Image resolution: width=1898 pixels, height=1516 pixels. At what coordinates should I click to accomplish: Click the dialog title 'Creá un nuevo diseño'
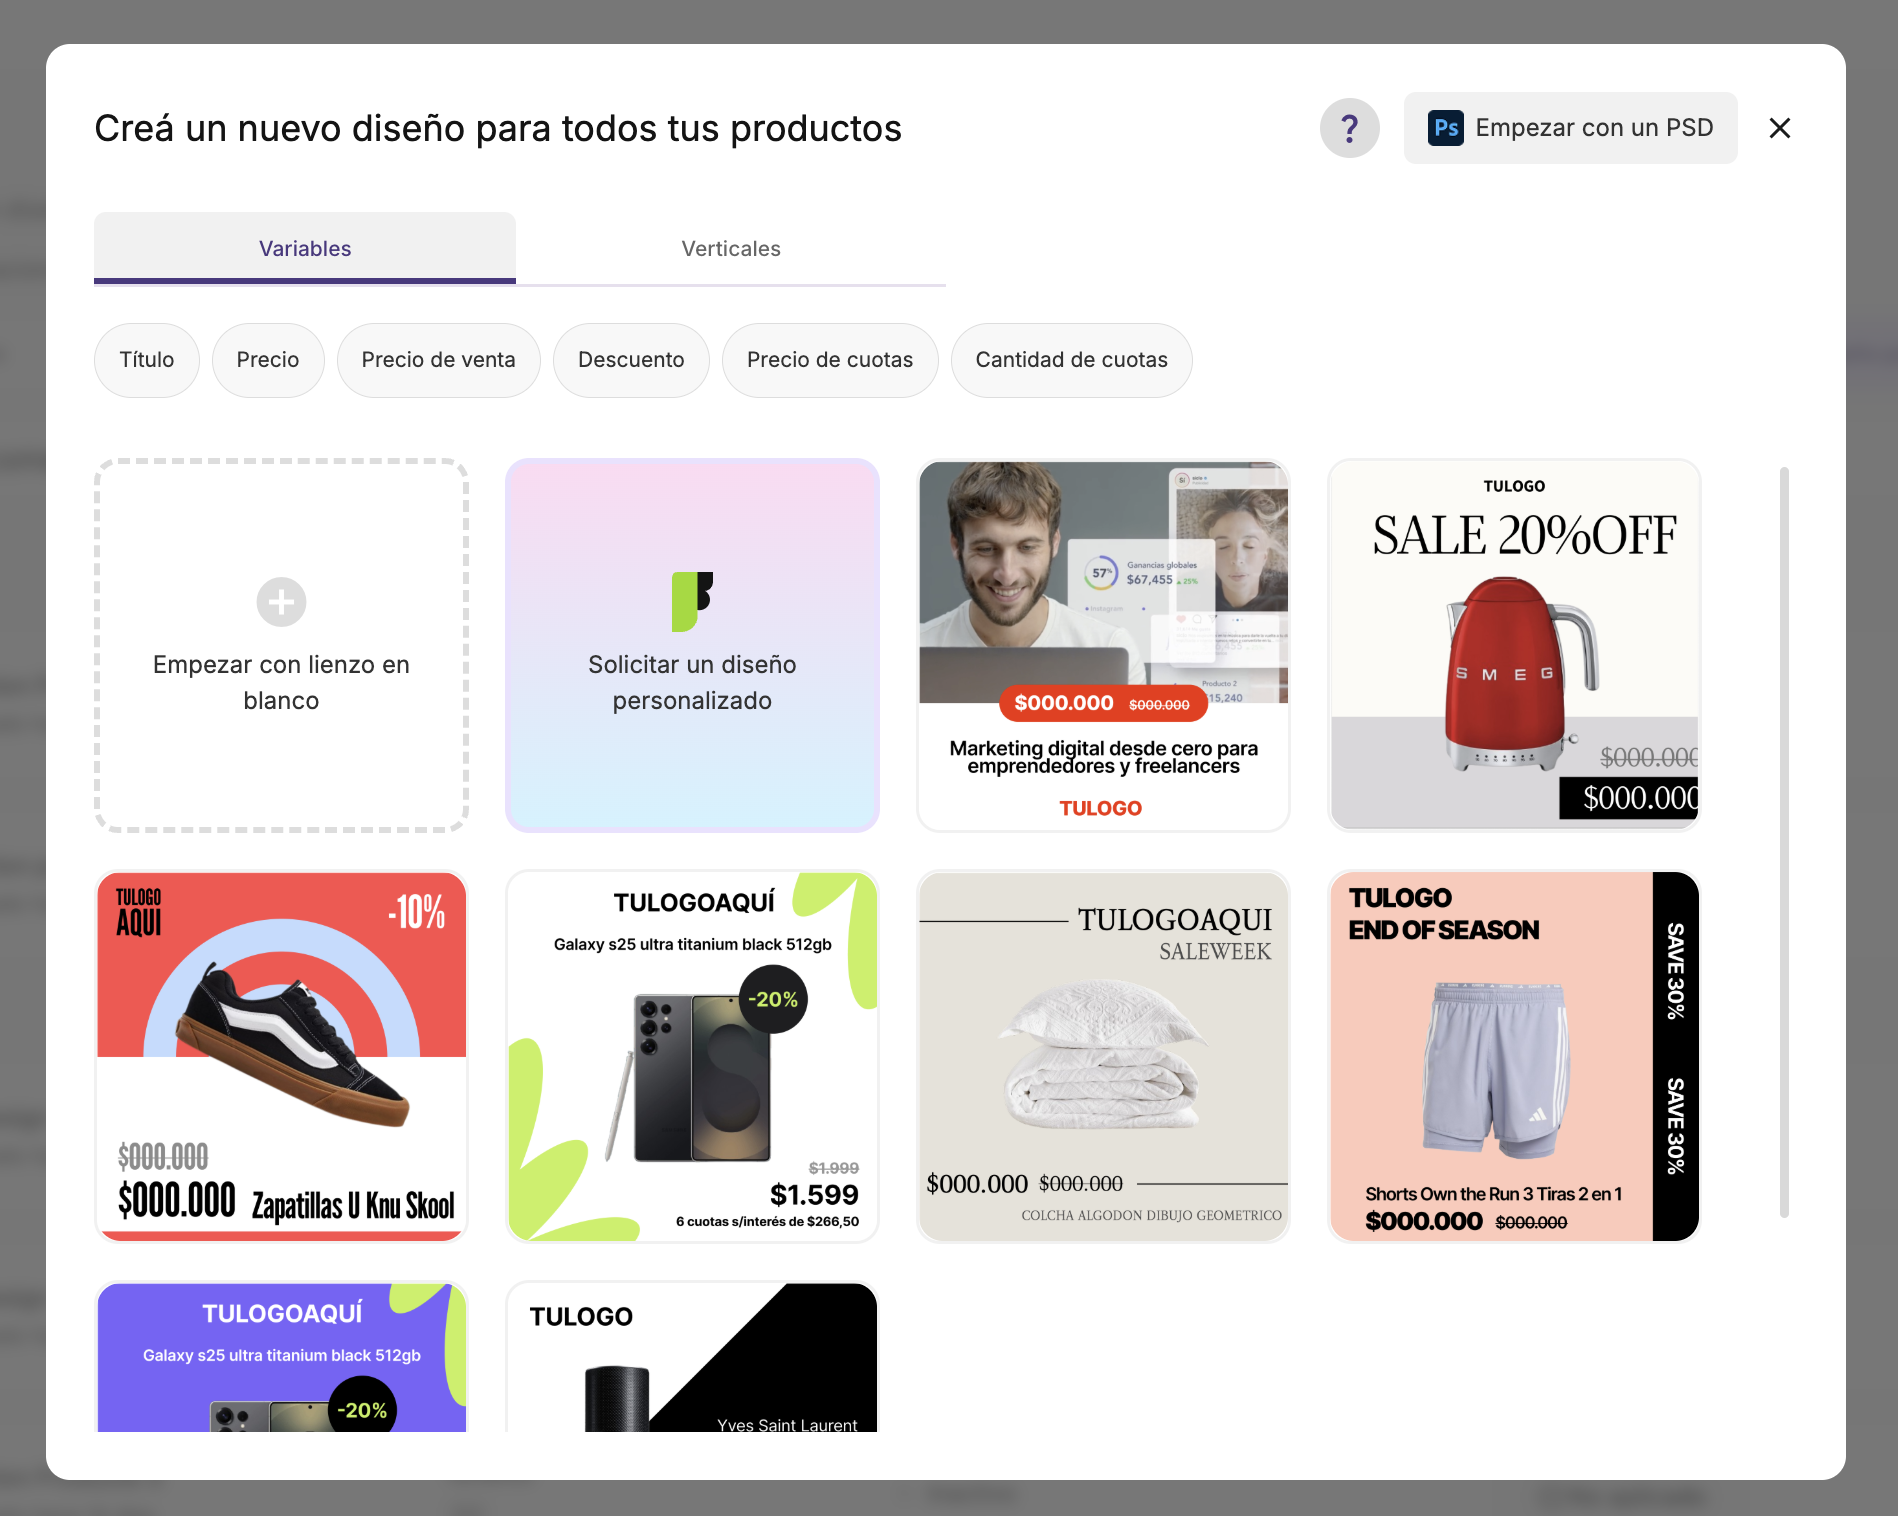(498, 129)
